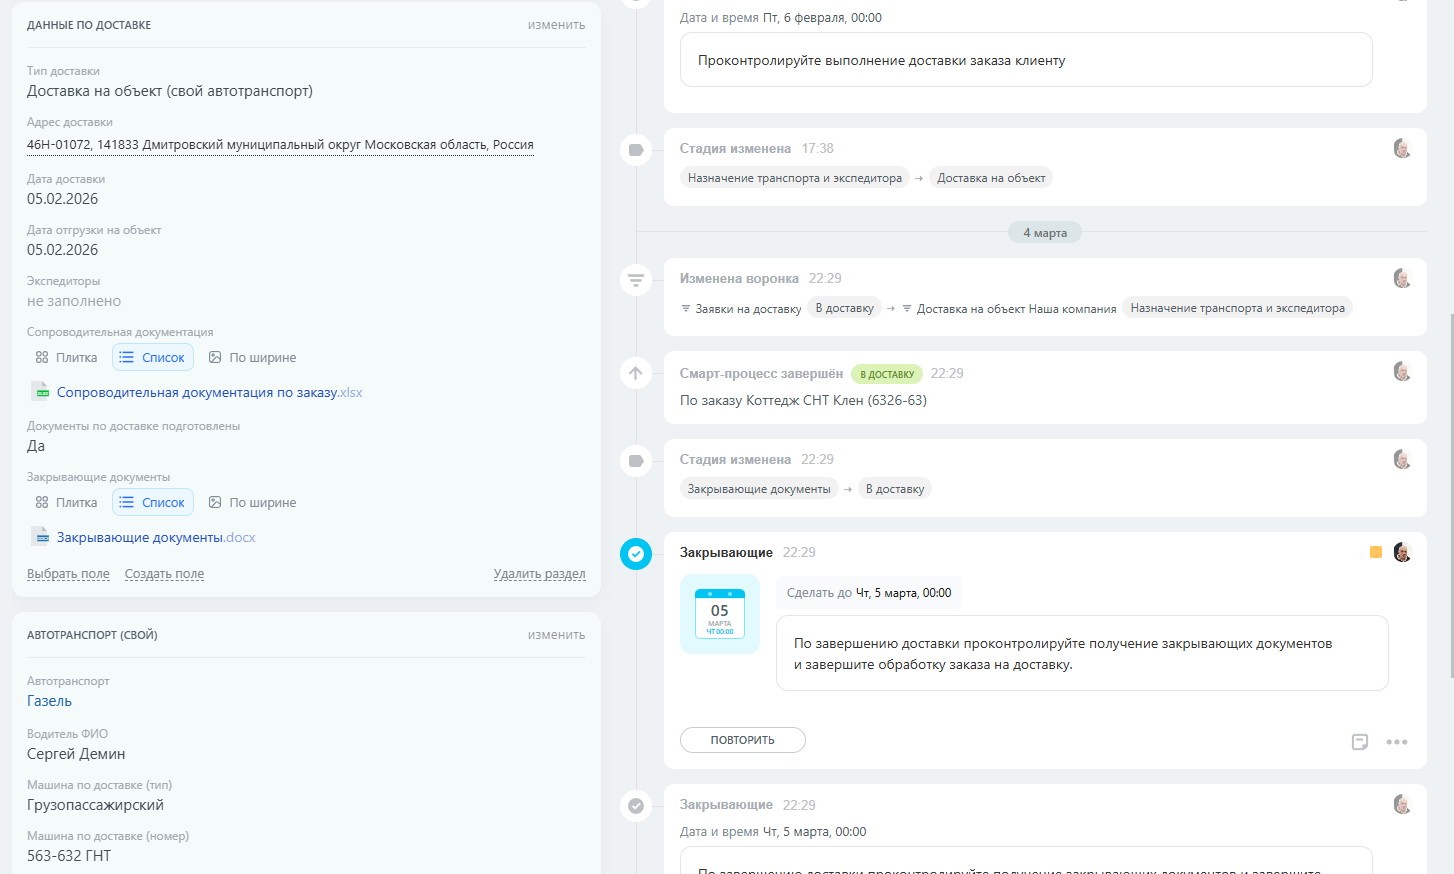Click the arrow icon beside Смарт-процесс завершён
This screenshot has height=874, width=1454.
(x=636, y=373)
